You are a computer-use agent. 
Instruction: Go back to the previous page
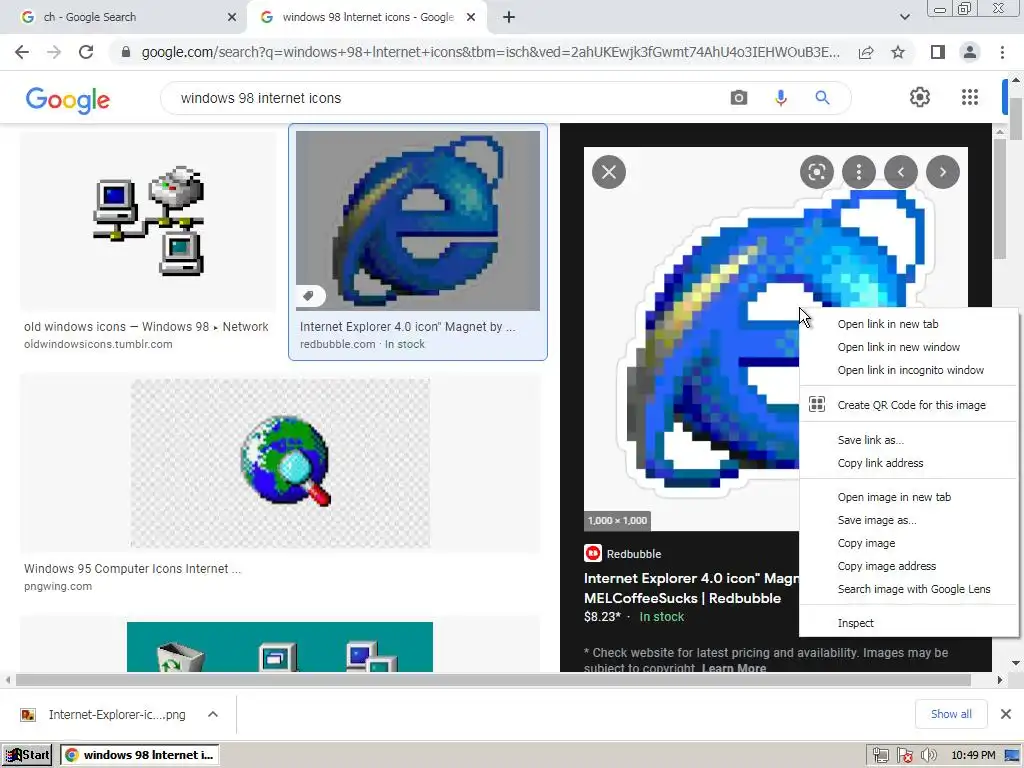coord(22,52)
